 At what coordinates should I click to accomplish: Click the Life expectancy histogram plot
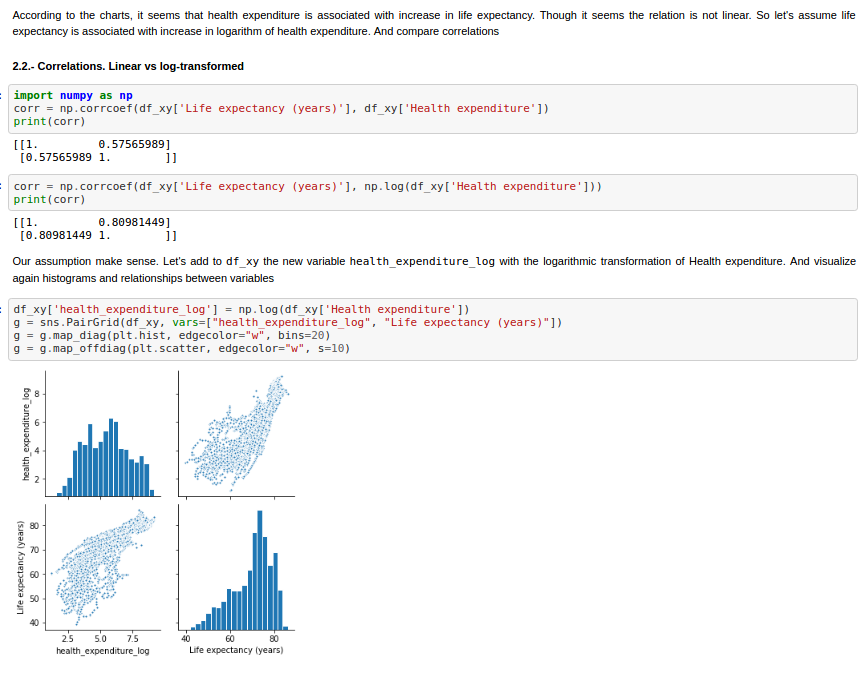[236, 567]
